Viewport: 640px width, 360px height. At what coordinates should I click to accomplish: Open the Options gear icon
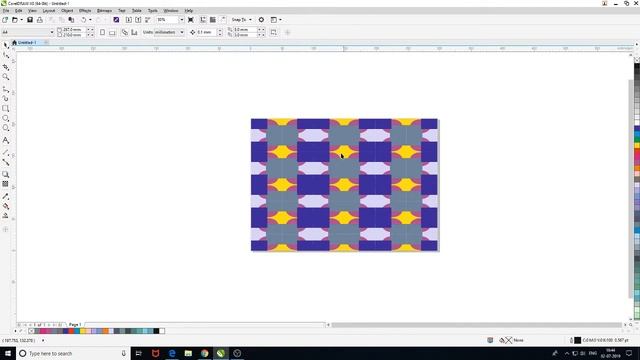point(261,20)
